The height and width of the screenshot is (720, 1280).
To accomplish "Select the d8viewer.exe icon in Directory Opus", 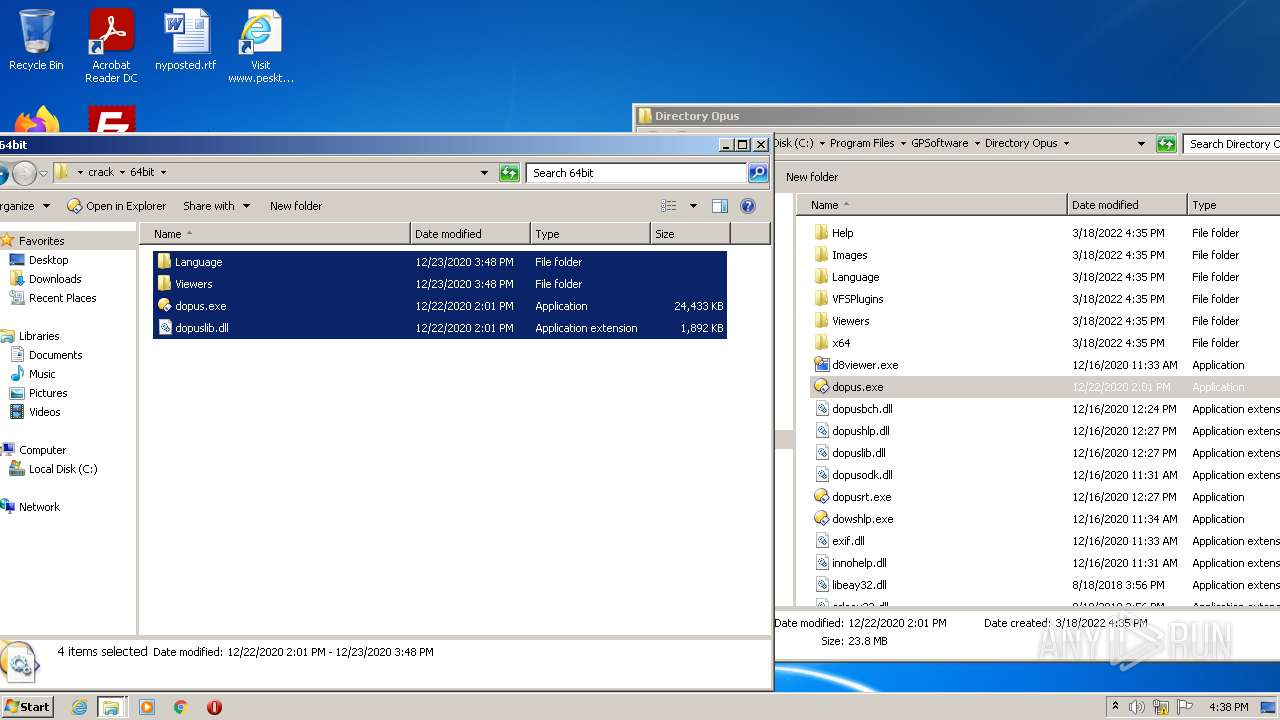I will click(x=822, y=365).
